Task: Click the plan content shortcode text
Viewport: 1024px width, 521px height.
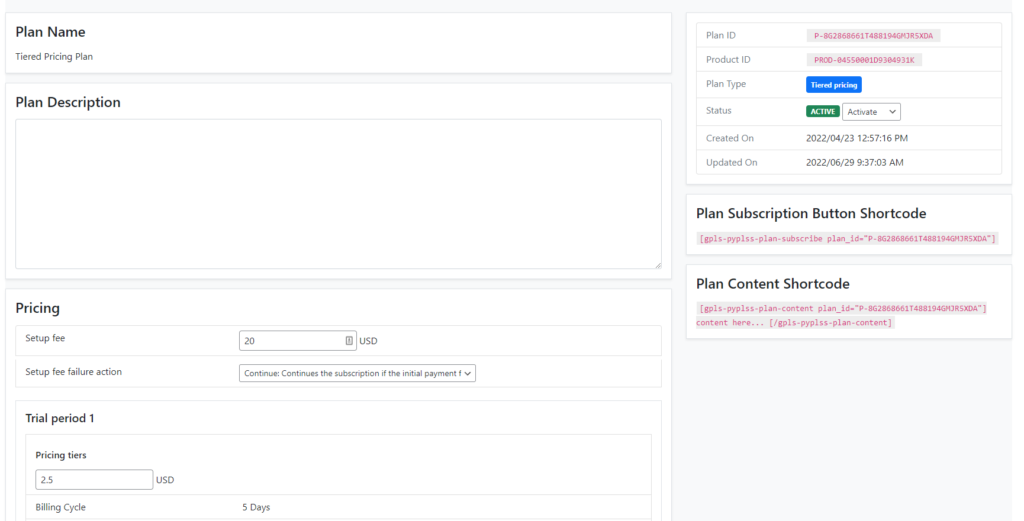Action: [x=842, y=315]
